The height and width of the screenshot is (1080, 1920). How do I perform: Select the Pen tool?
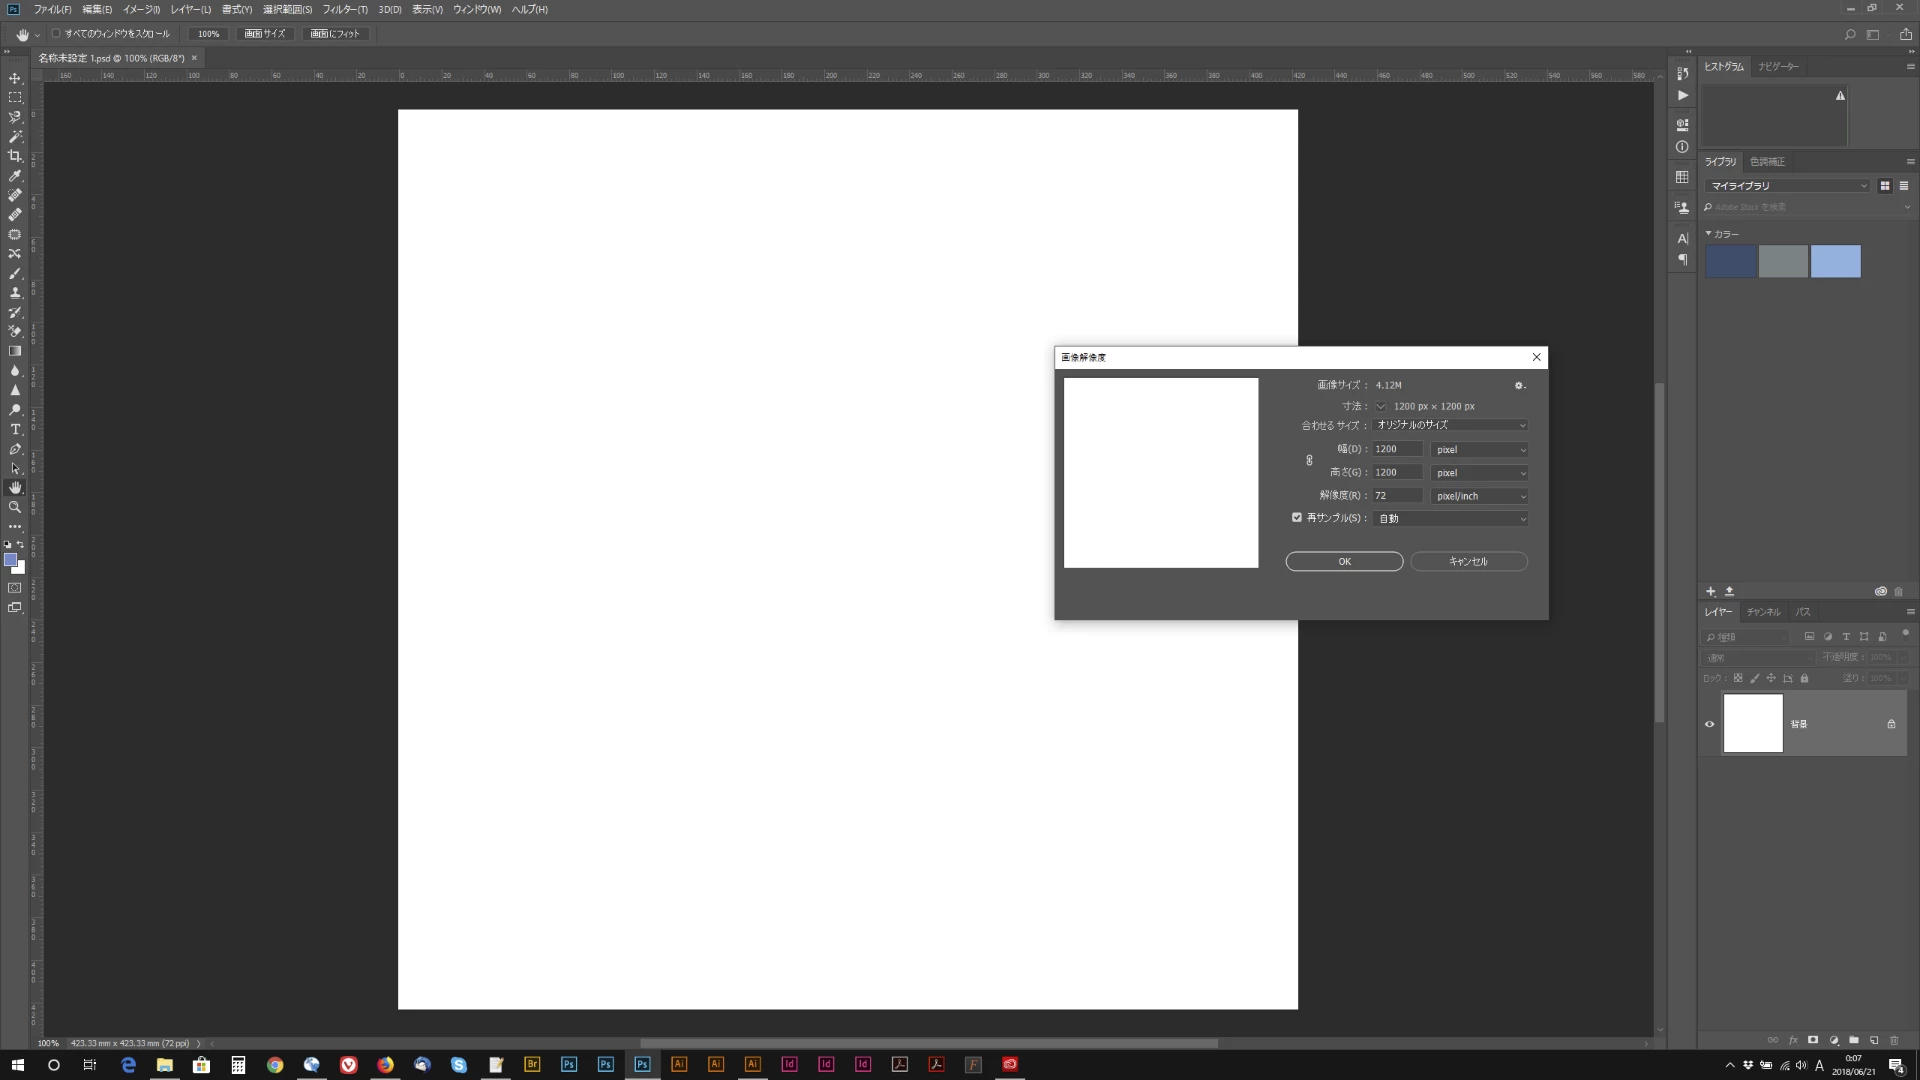point(15,449)
